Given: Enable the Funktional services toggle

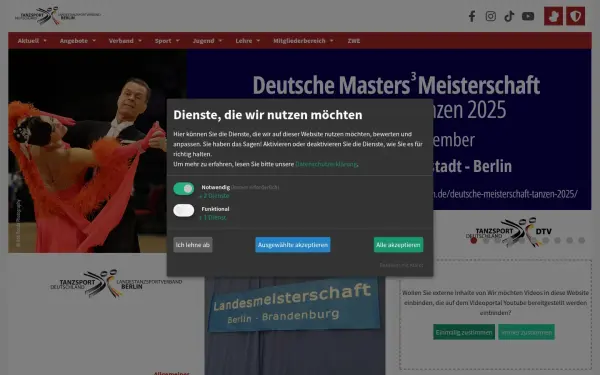Looking at the screenshot, I should 184,210.
